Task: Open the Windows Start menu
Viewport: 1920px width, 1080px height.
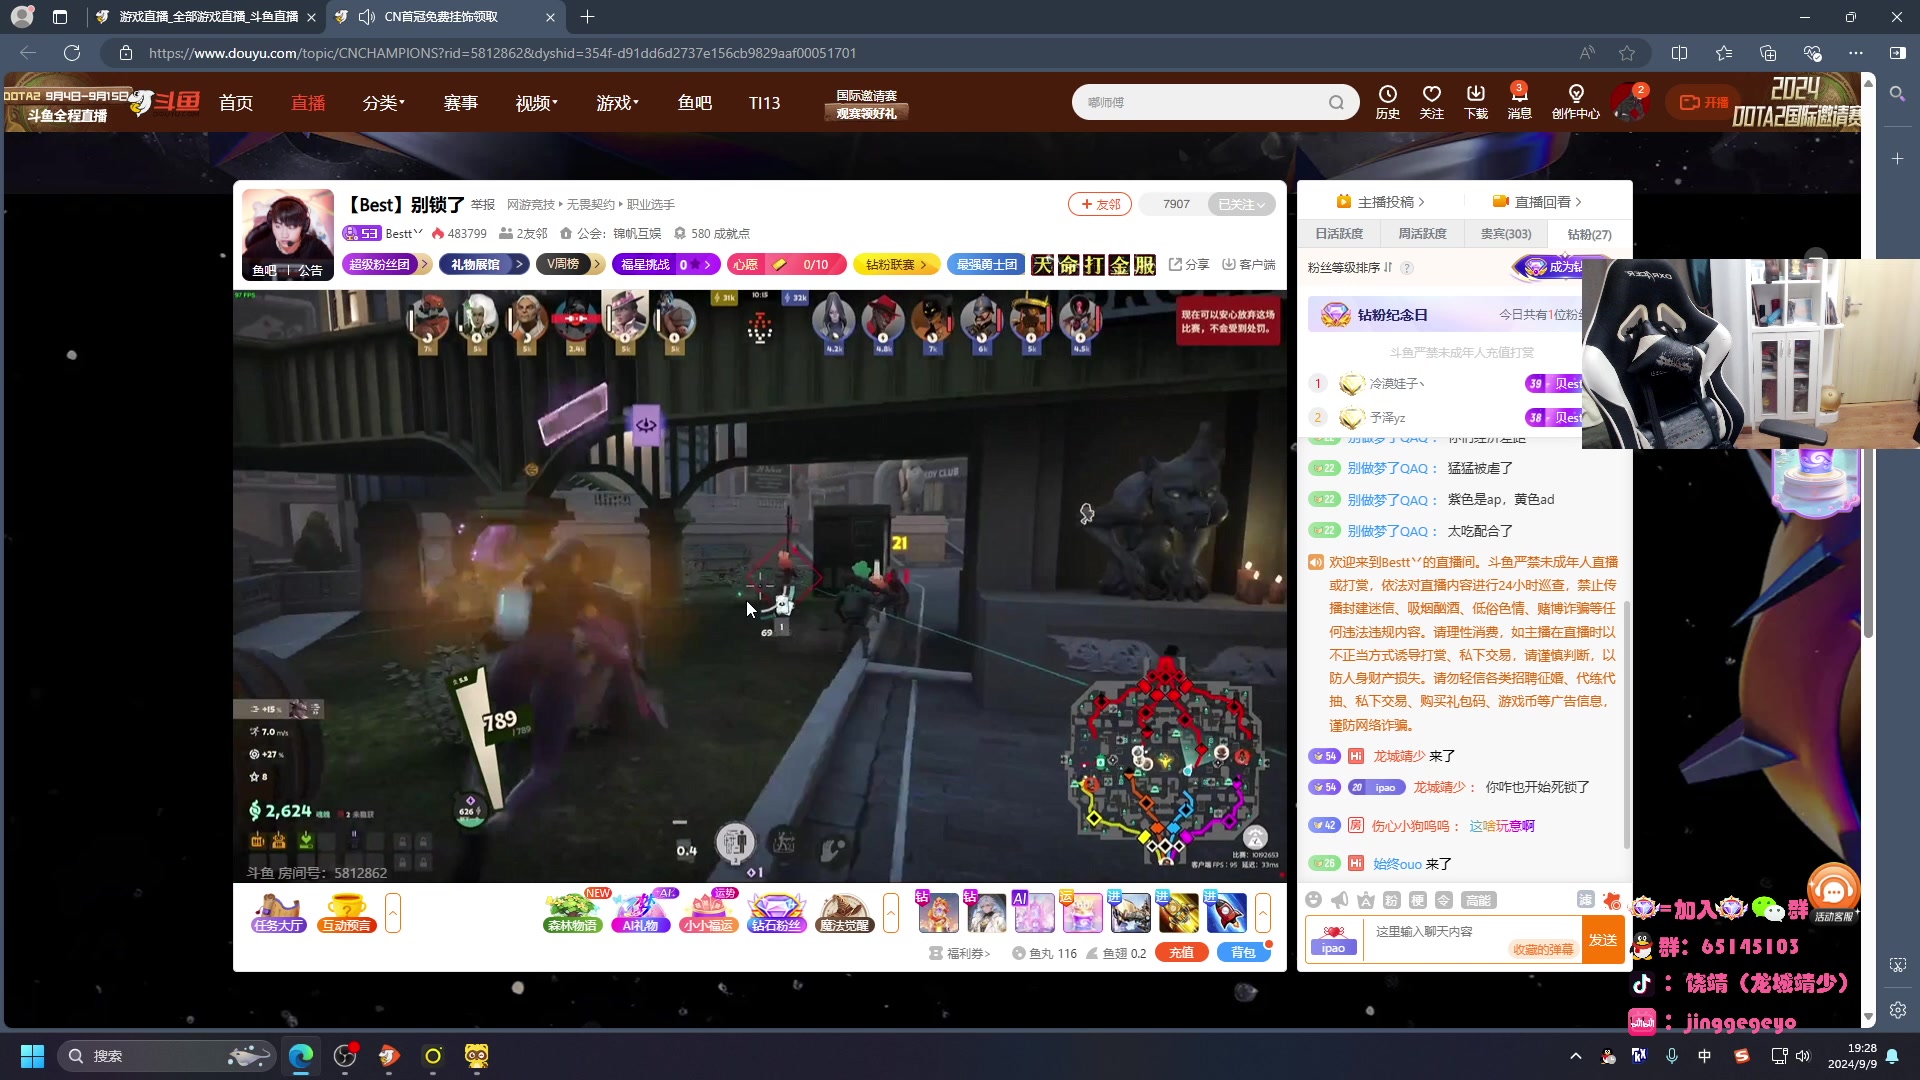Action: (32, 1056)
